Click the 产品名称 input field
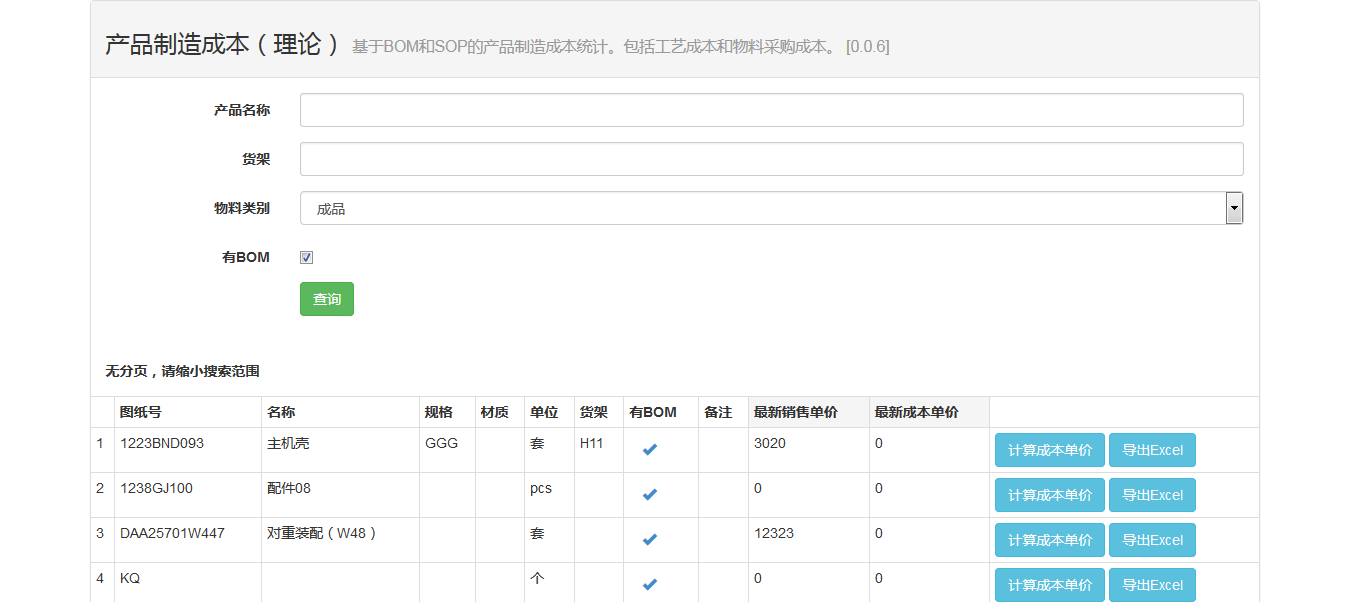Screen dimensions: 1349x602 coord(770,109)
